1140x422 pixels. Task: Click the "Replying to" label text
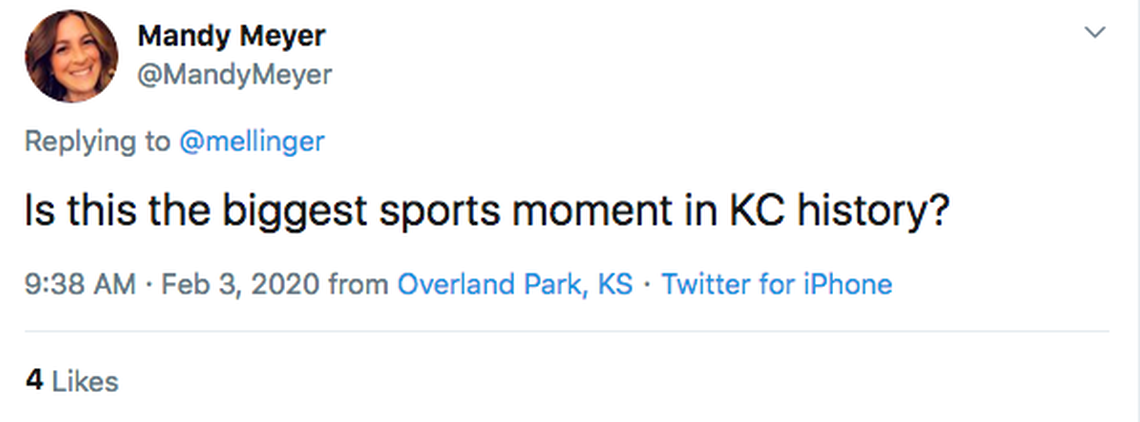point(97,142)
